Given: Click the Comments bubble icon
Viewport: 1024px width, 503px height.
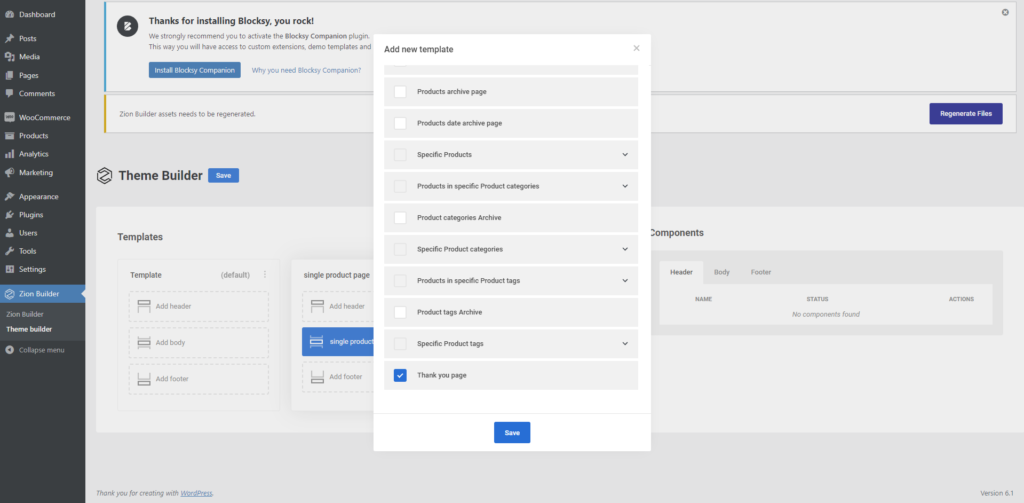Looking at the screenshot, I should click(x=9, y=93).
